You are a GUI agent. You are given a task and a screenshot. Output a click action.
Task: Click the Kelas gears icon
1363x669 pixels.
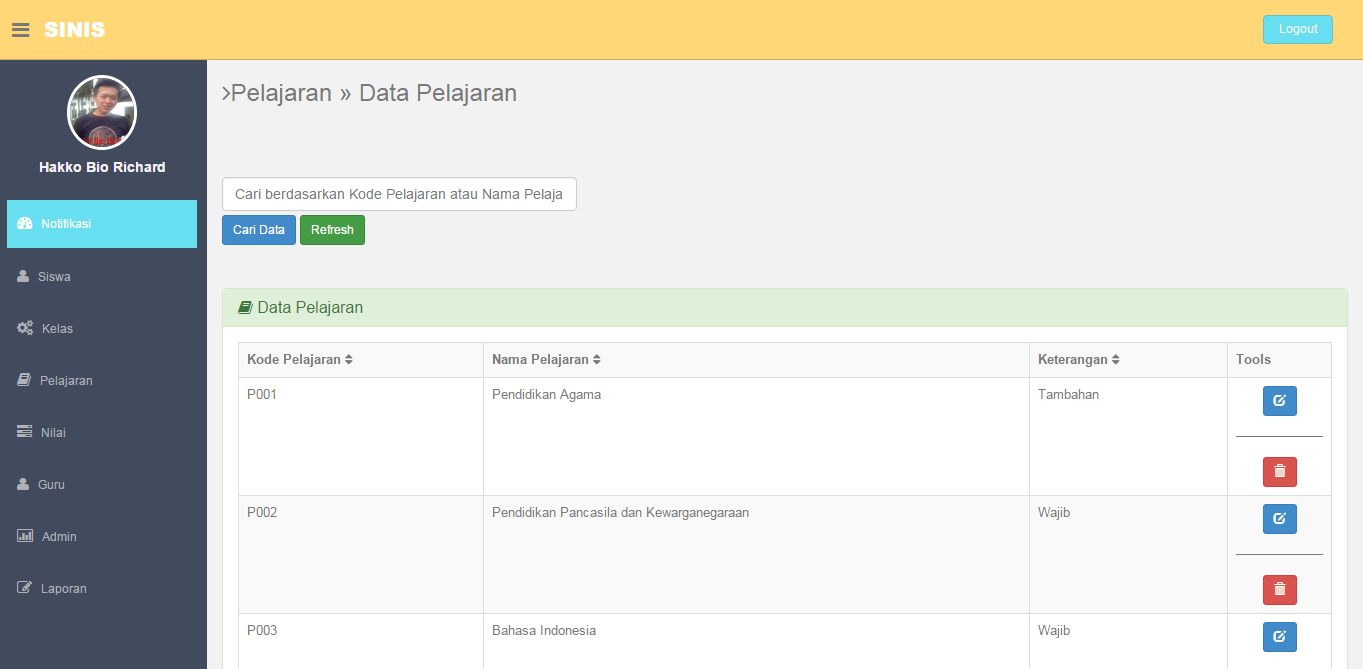(x=26, y=328)
